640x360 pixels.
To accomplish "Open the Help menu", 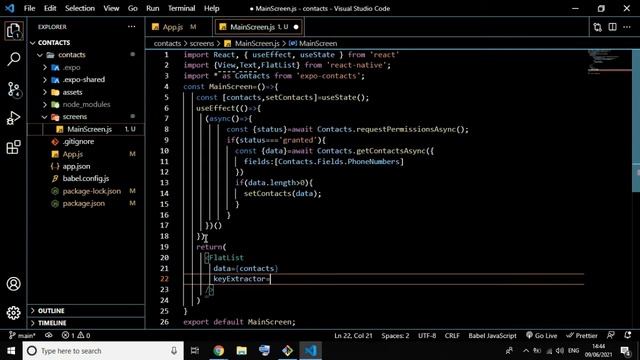I will click(211, 8).
